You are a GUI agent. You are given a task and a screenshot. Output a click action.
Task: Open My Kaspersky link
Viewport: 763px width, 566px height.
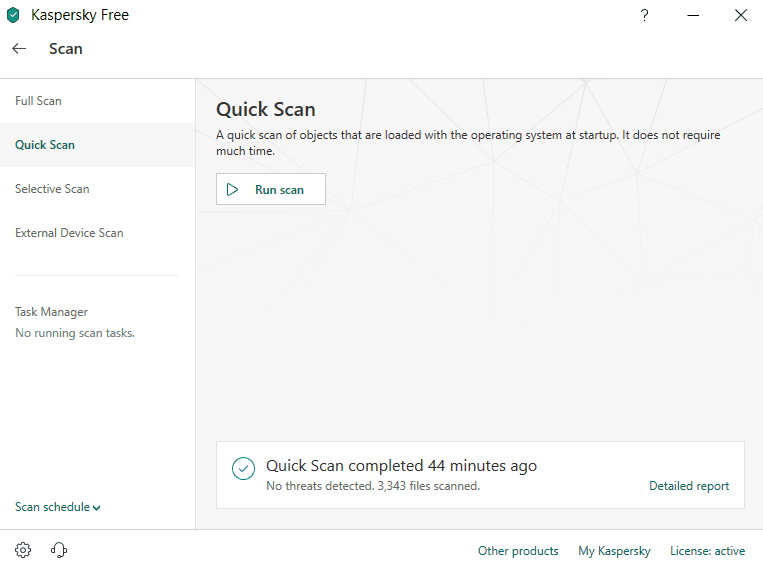pos(614,551)
